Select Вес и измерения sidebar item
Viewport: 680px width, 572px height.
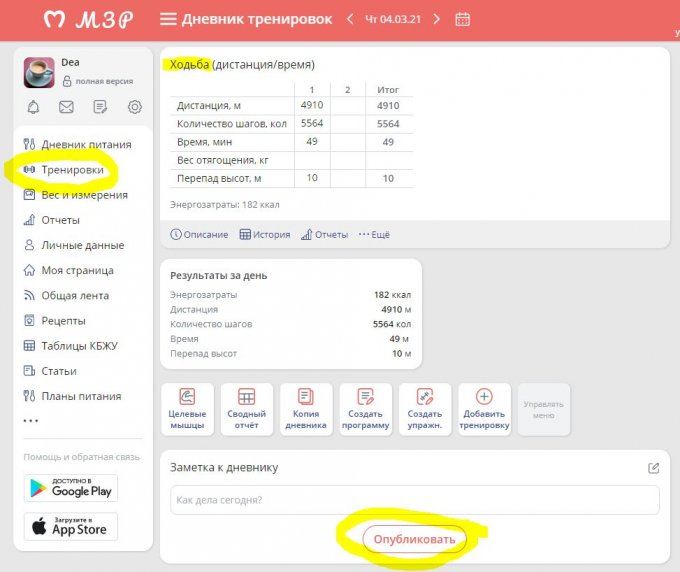84,195
